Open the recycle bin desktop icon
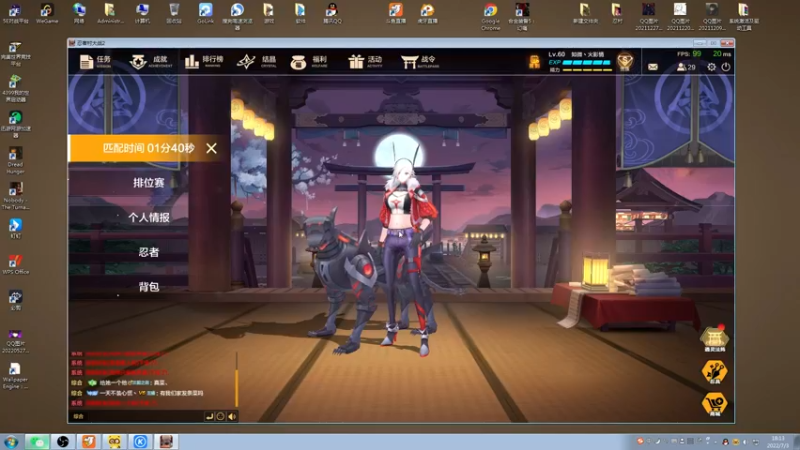The width and height of the screenshot is (800, 450). click(x=174, y=14)
